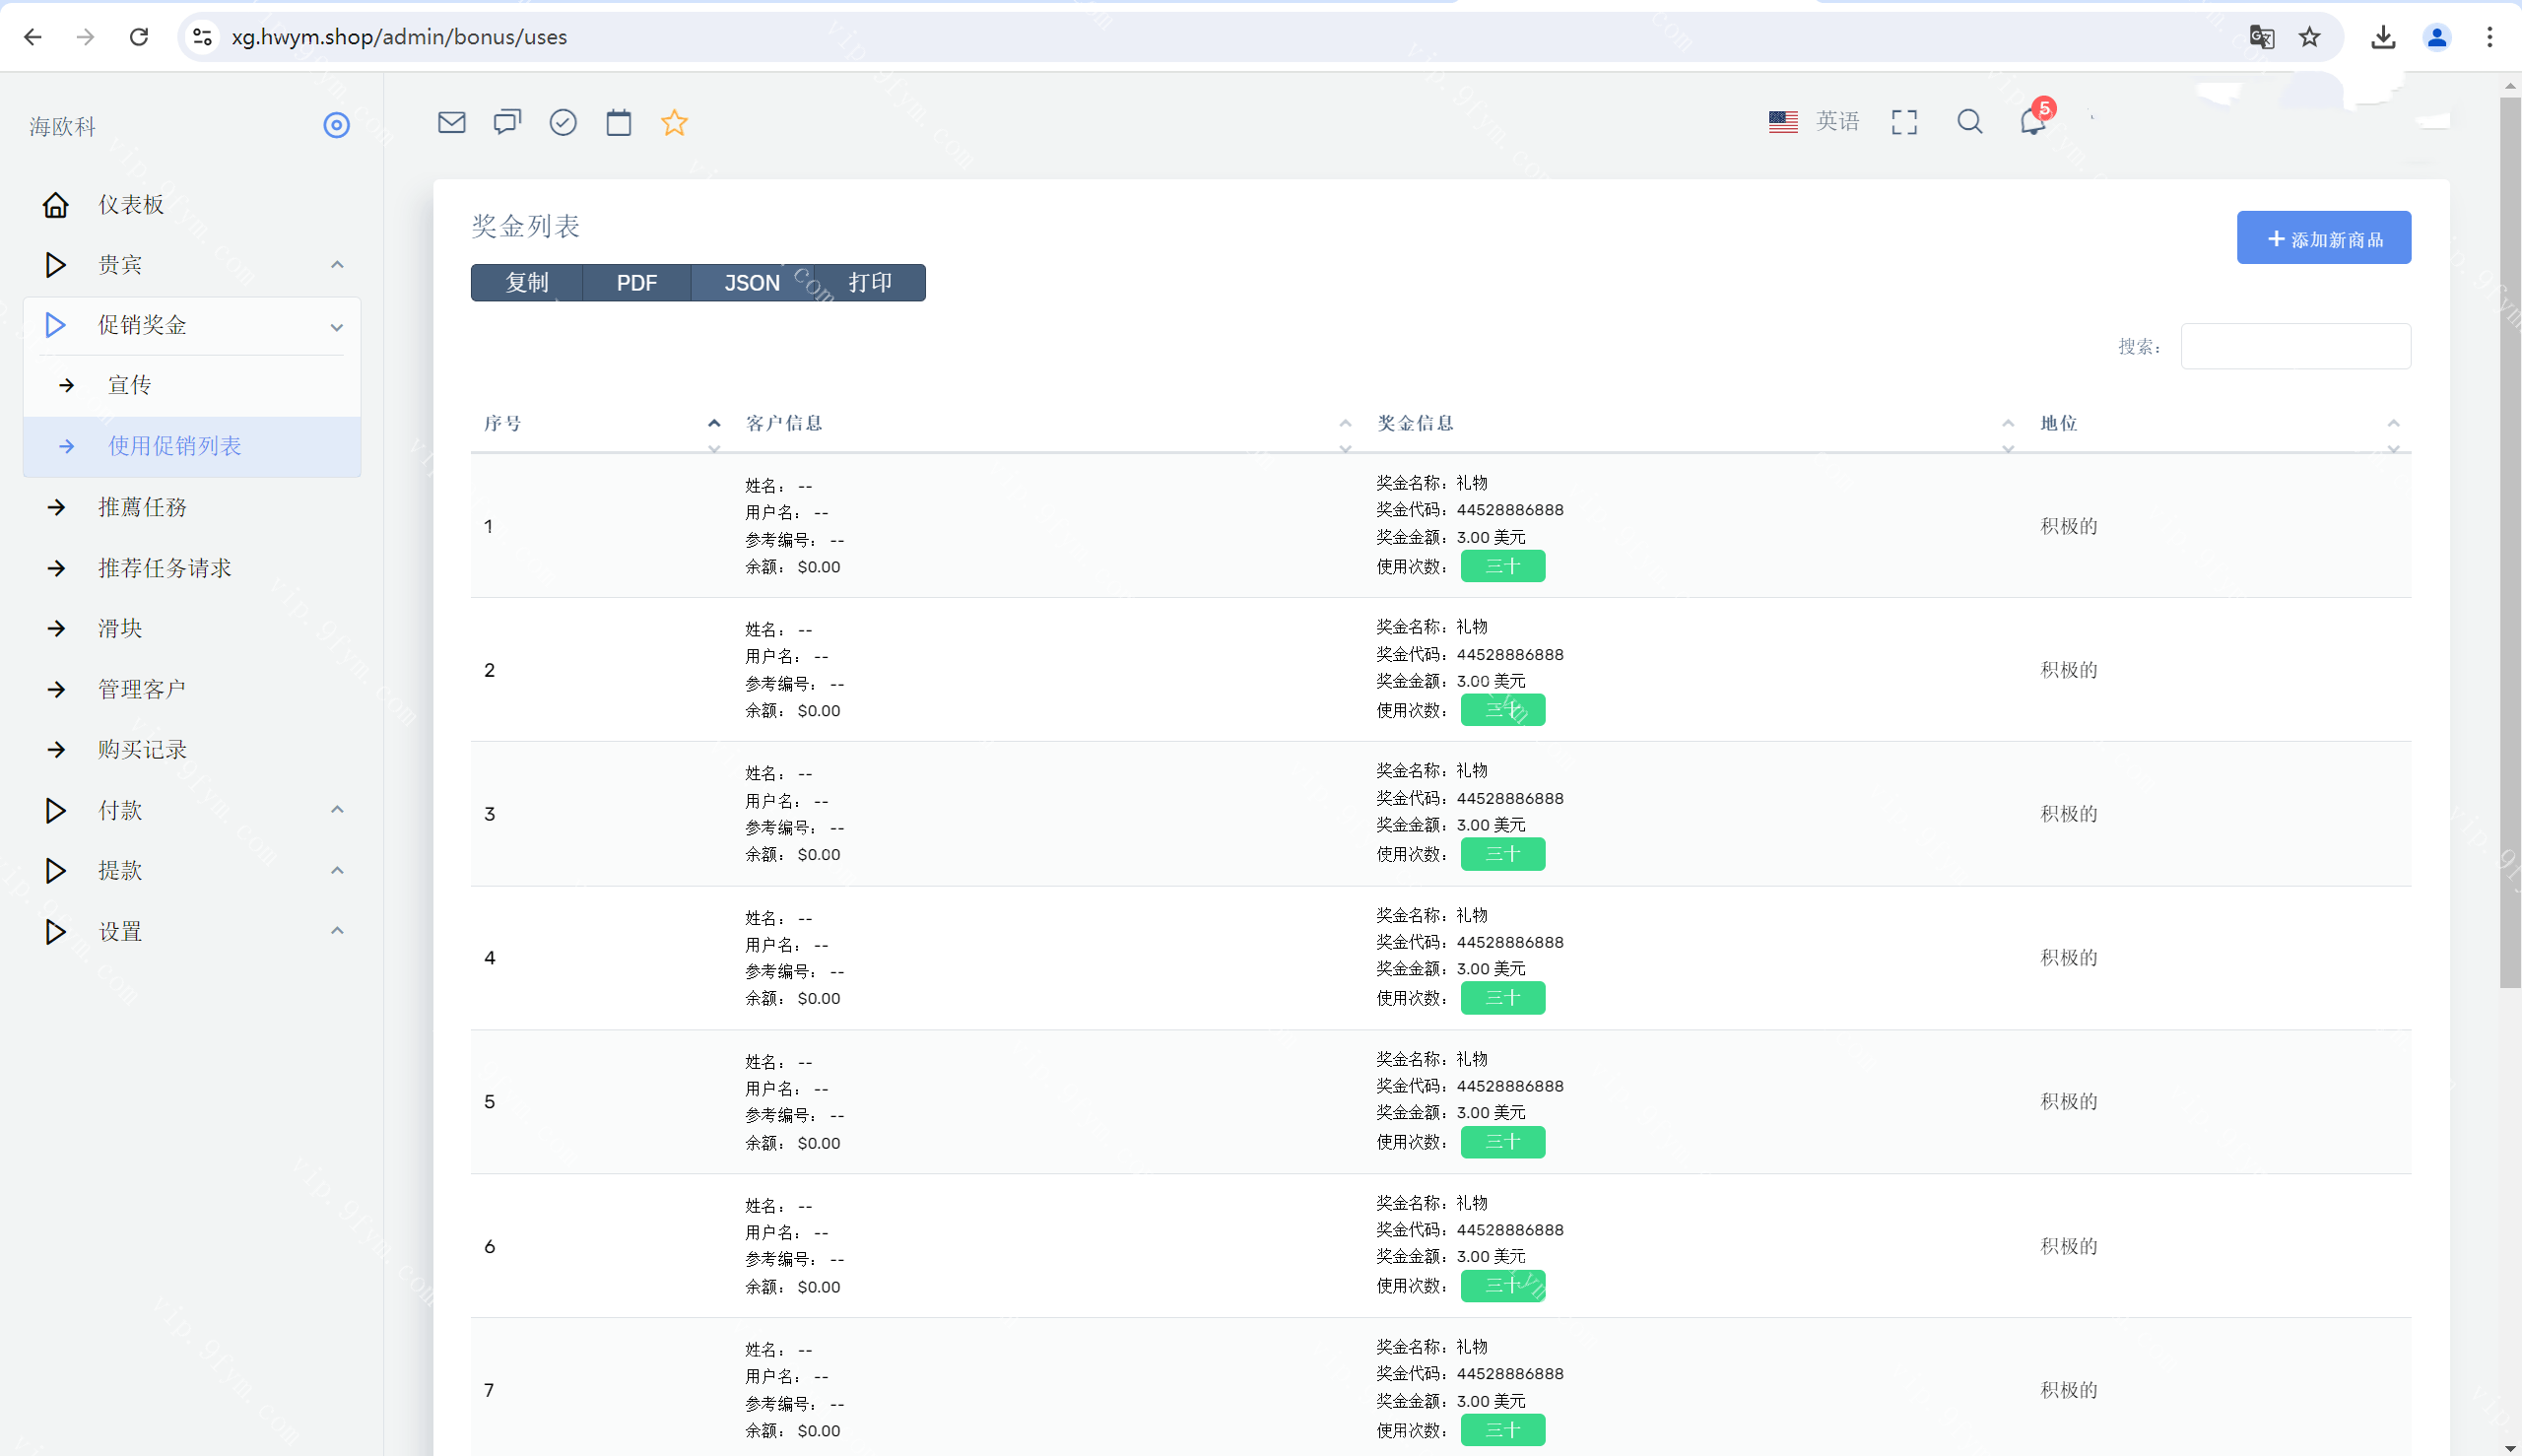Click the header search magnifier icon
2522x1456 pixels.
[1969, 122]
